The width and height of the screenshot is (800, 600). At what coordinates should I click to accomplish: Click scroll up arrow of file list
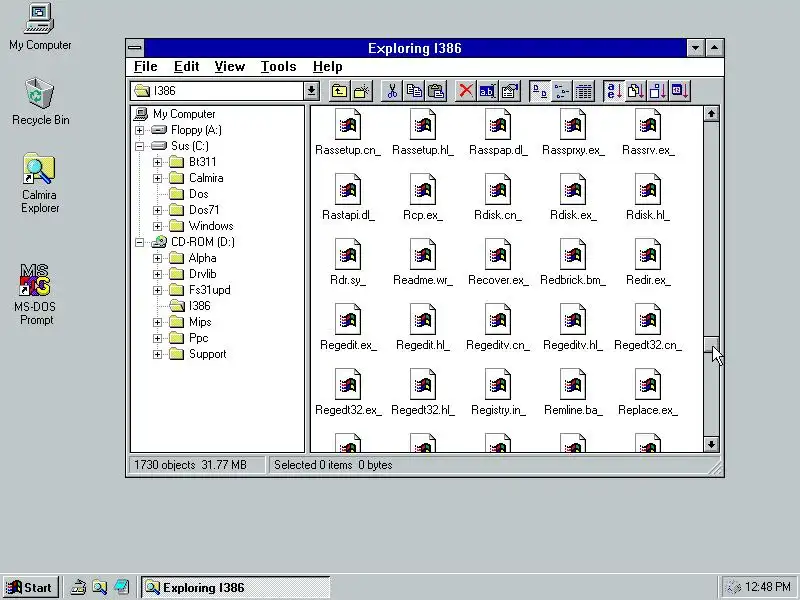711,114
